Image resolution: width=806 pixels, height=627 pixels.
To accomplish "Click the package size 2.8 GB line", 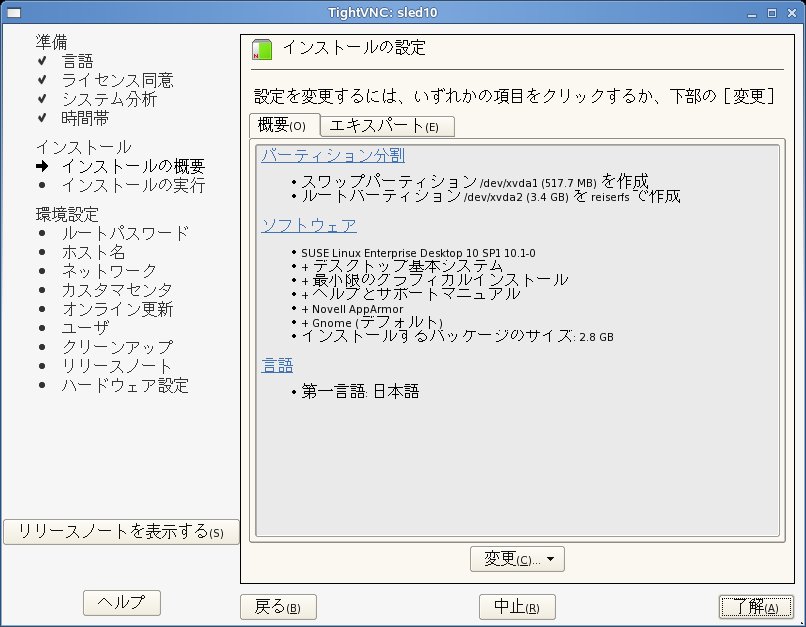I will 457,337.
